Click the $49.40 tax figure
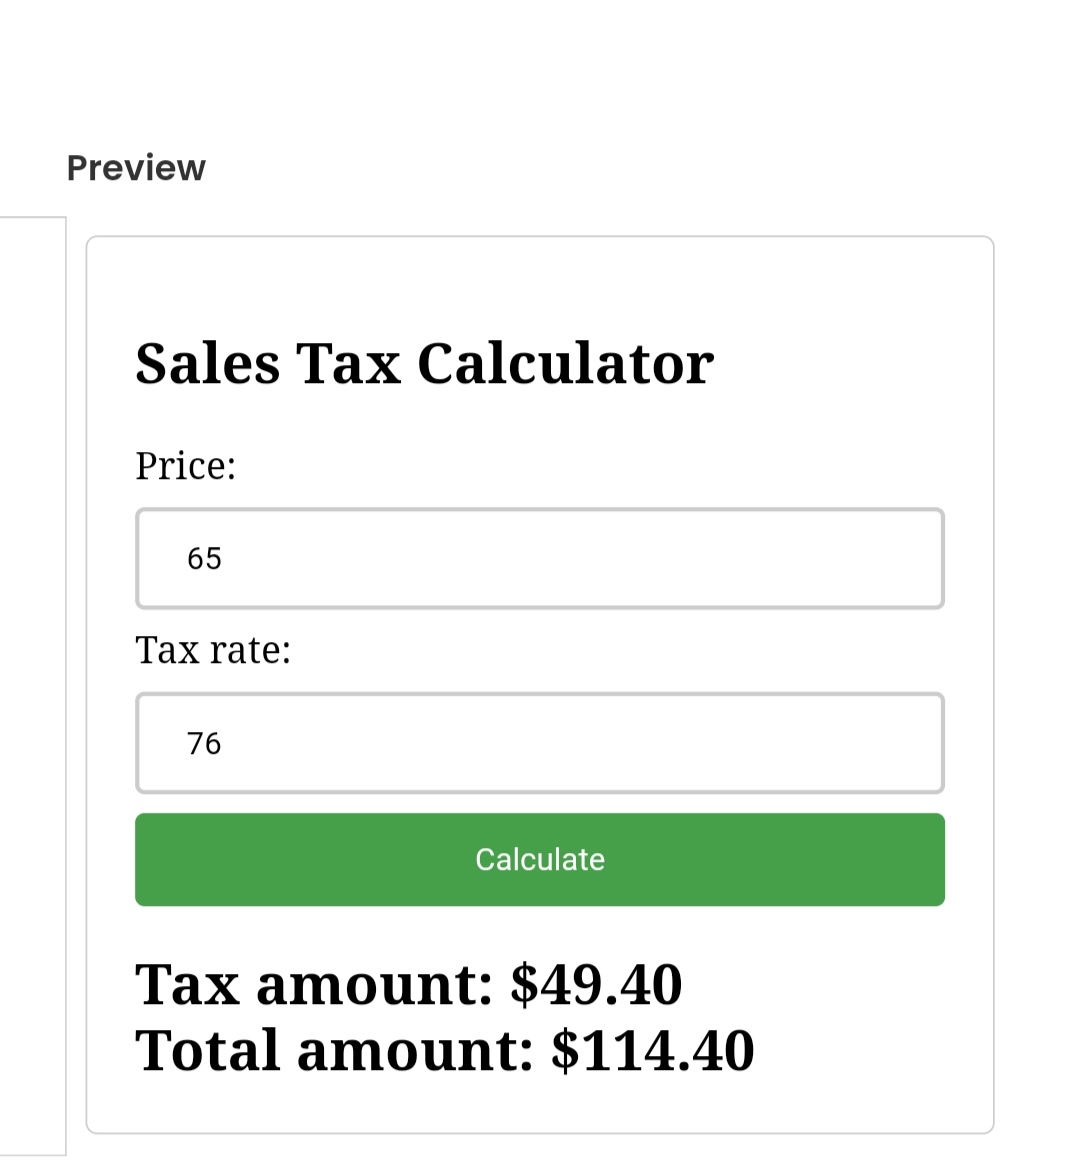 [596, 985]
